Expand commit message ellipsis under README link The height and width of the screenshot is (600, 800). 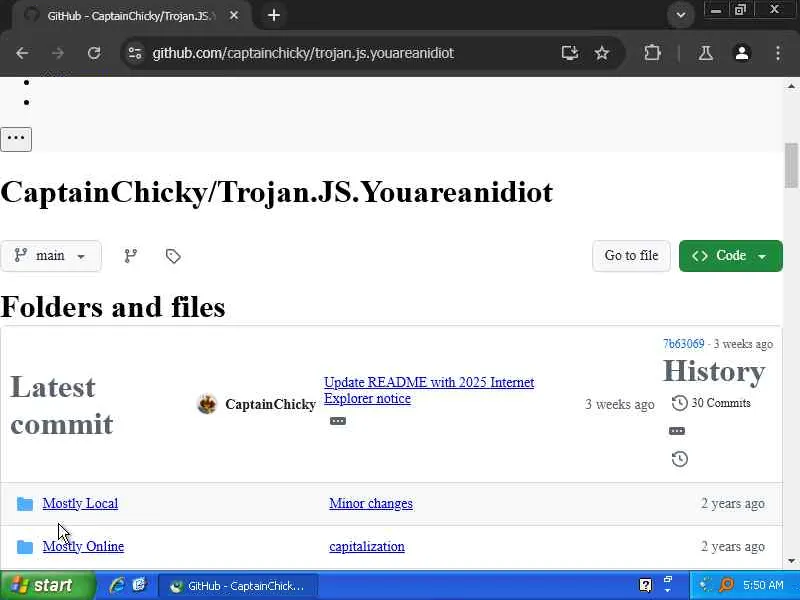tap(338, 421)
